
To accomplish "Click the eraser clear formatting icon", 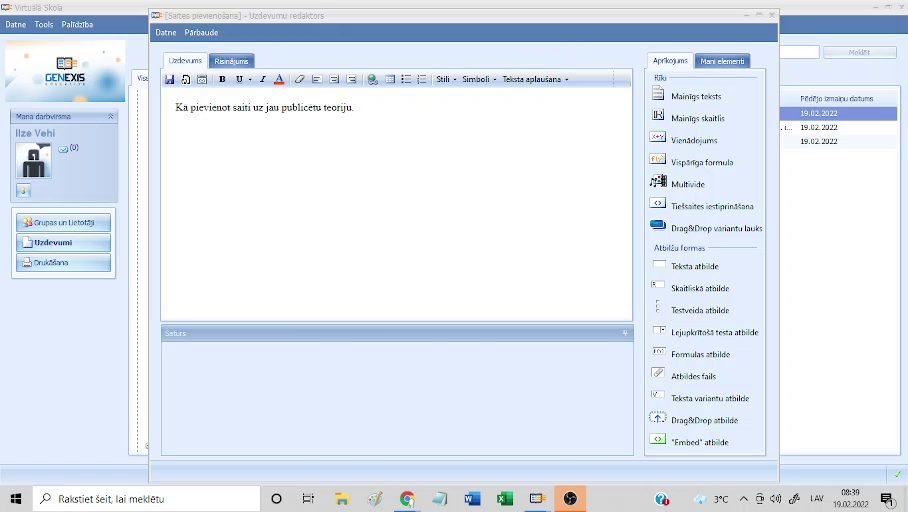I will (x=299, y=79).
